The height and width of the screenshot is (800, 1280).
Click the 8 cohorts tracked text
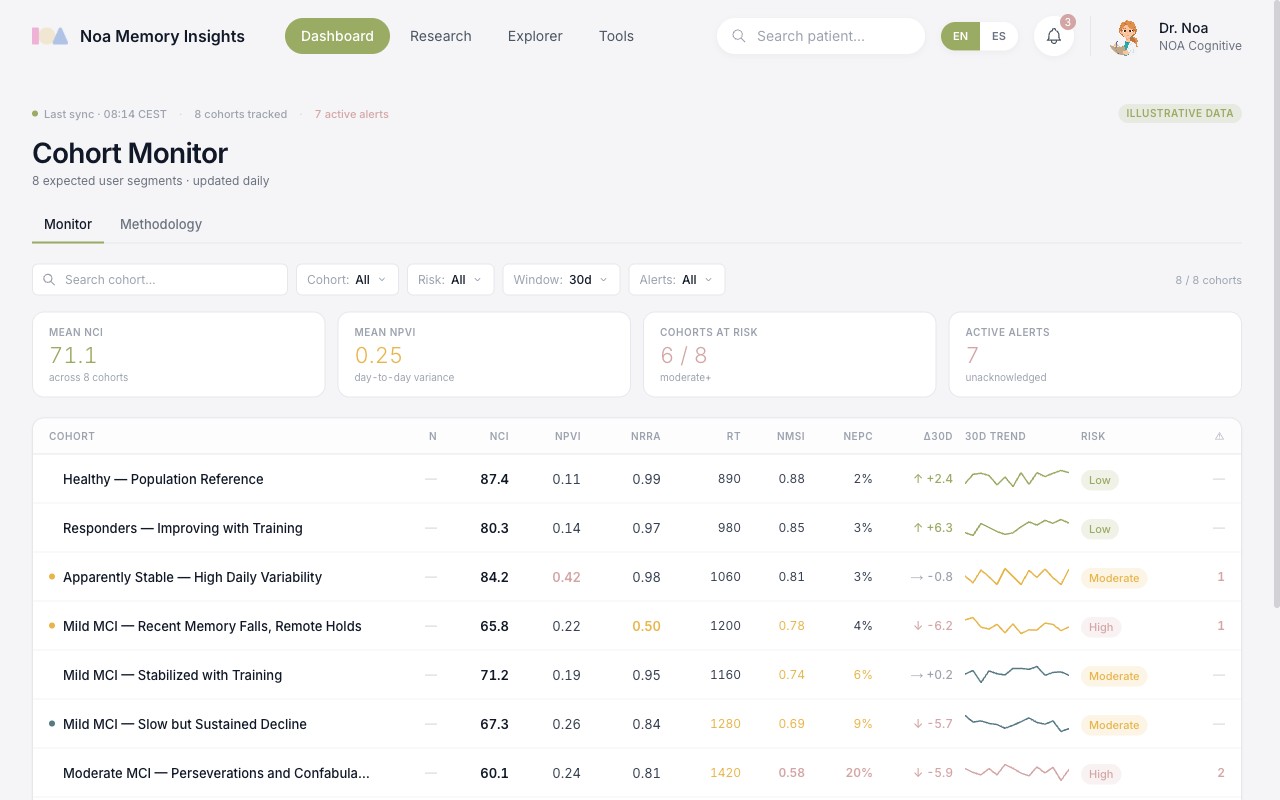tap(241, 114)
